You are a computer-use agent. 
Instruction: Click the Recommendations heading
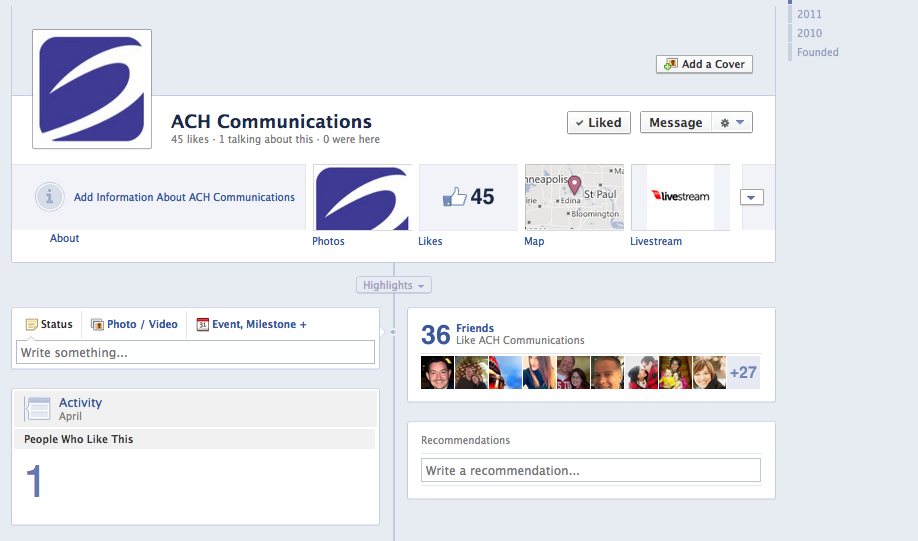pos(465,440)
